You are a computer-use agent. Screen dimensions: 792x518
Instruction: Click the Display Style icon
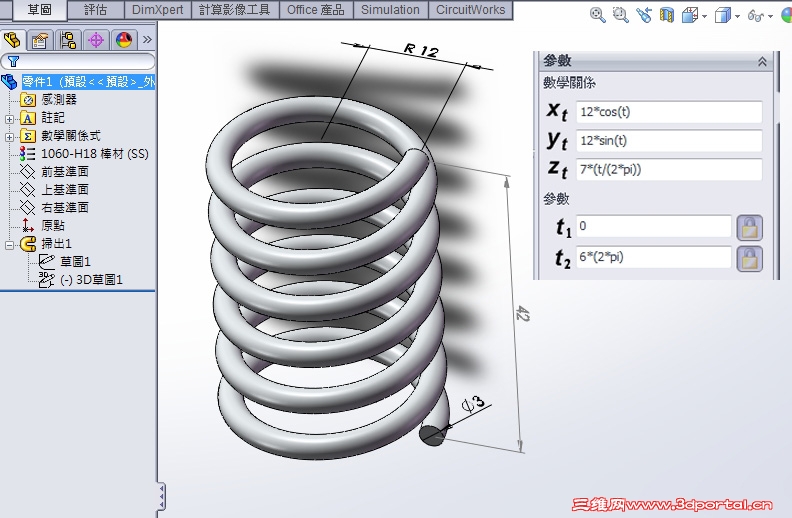point(723,16)
